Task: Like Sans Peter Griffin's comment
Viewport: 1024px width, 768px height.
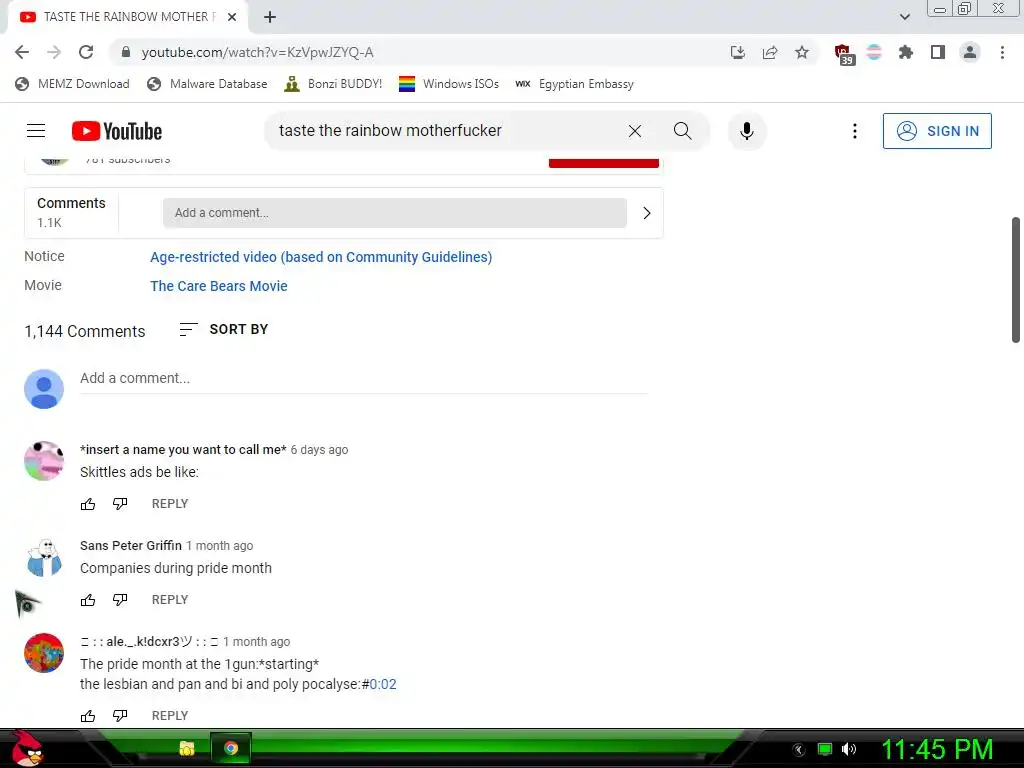Action: 88,600
